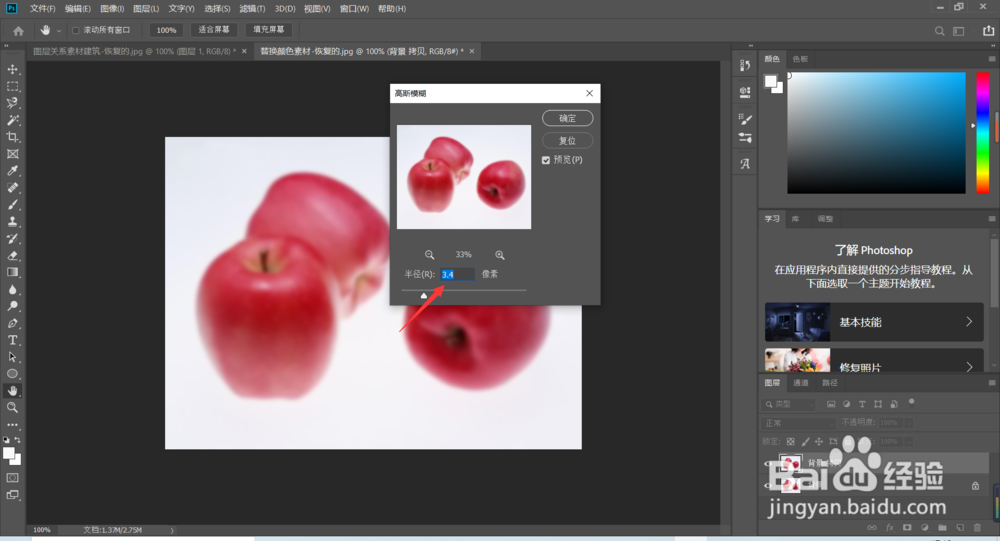Open the Color panel menu
This screenshot has width=1000, height=541.
992,59
